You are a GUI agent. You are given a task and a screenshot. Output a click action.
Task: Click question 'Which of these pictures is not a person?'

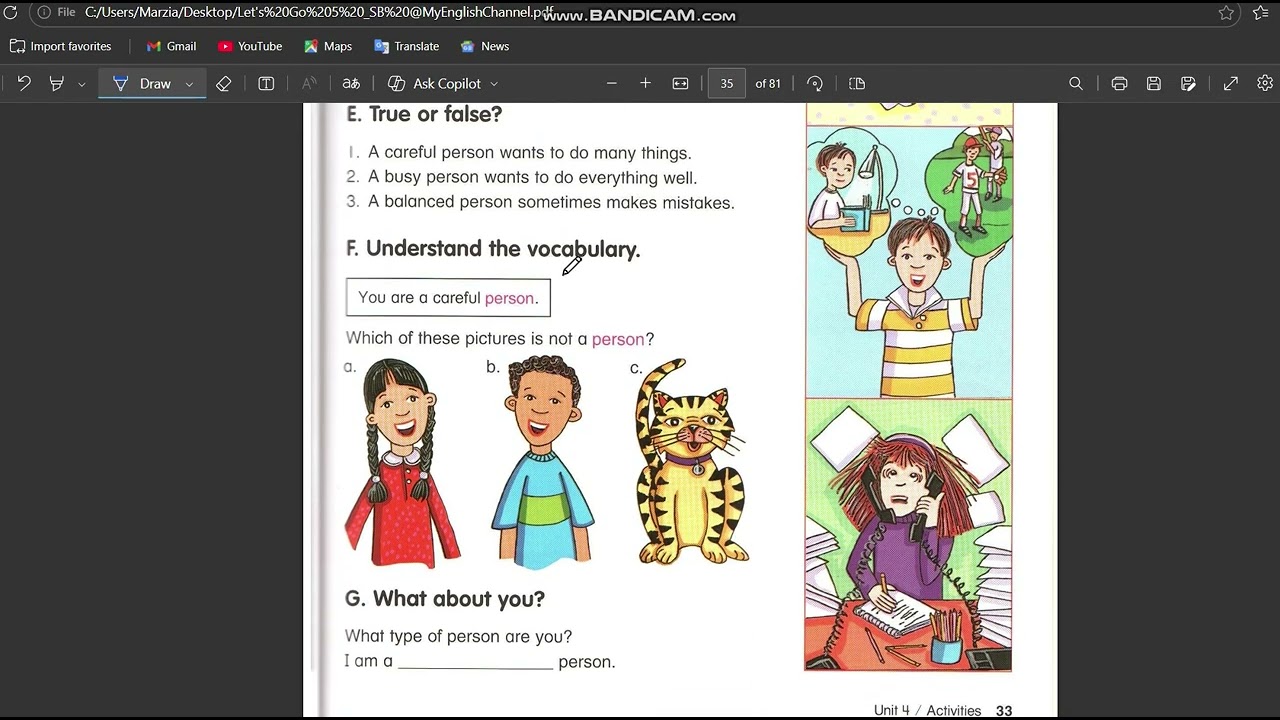point(500,339)
